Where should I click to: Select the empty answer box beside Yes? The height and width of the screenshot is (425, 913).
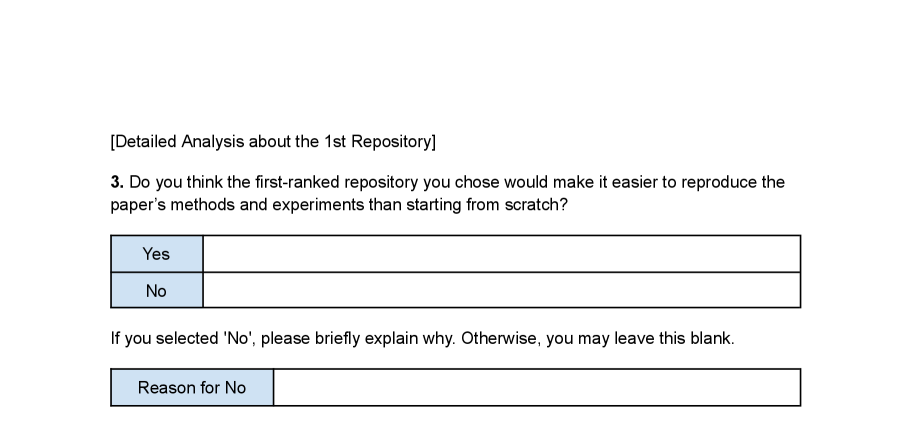coord(501,254)
